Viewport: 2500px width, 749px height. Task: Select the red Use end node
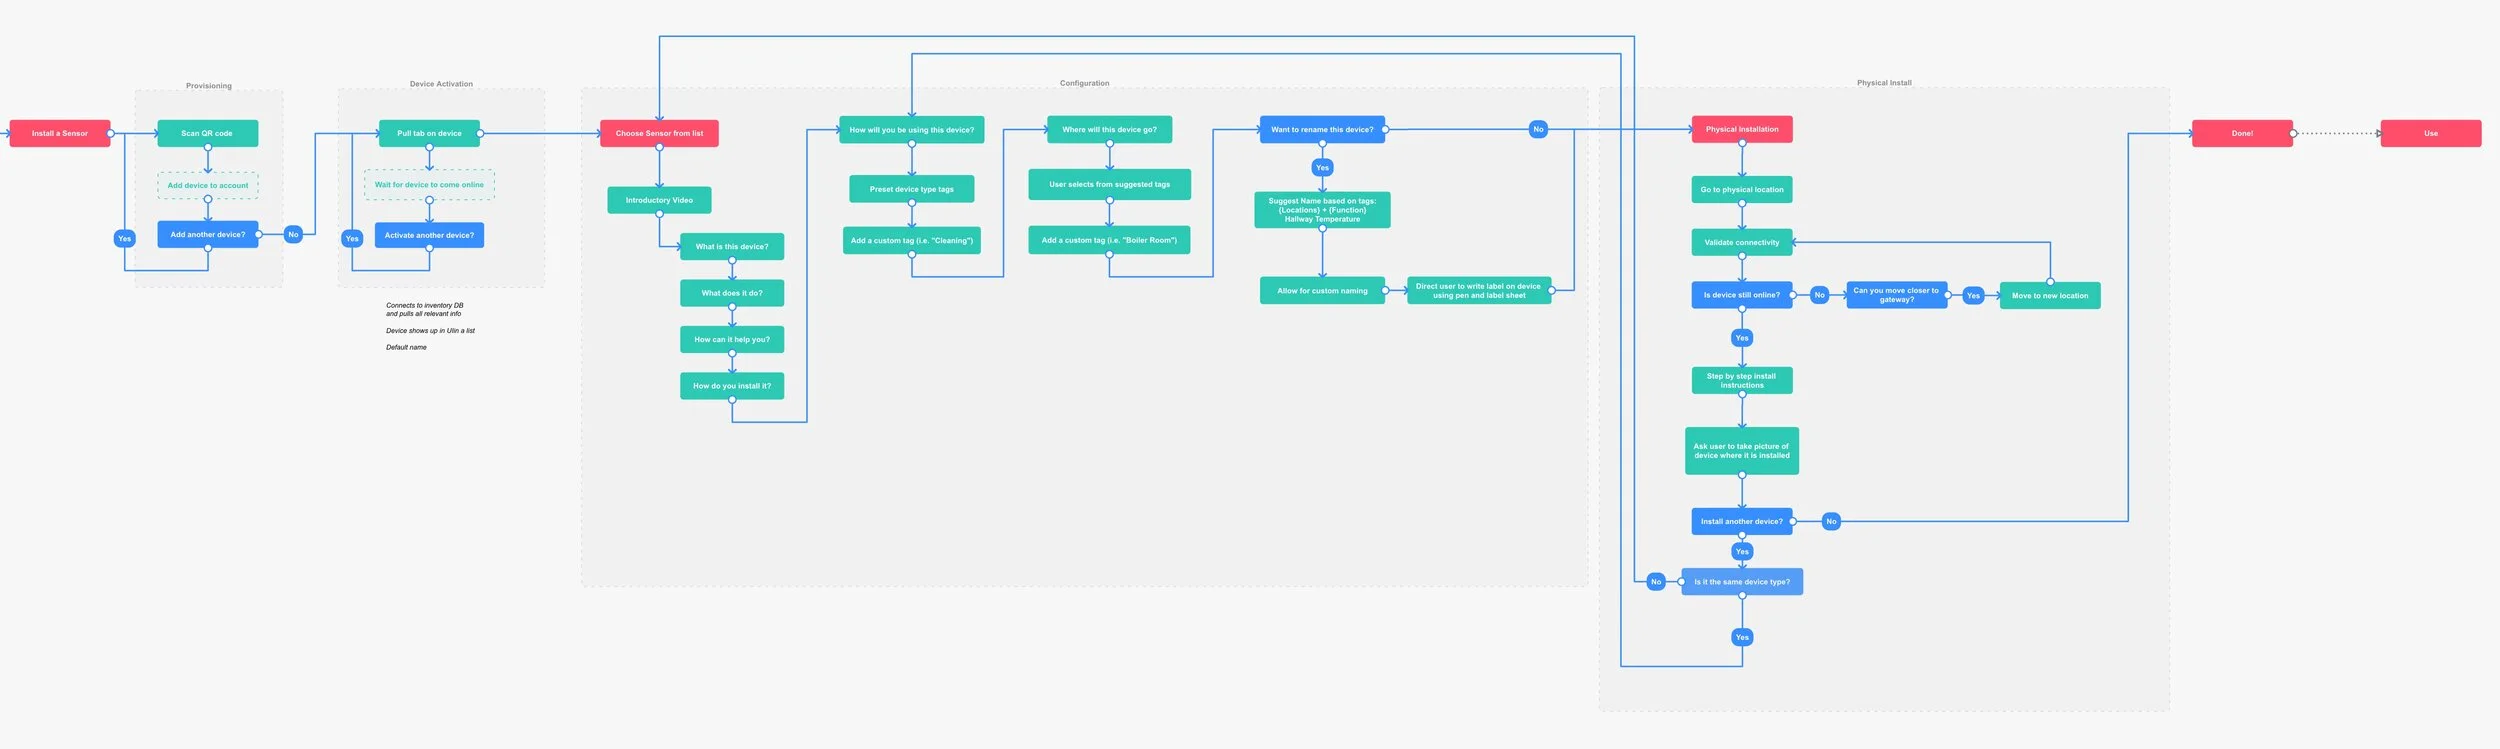coord(2431,133)
